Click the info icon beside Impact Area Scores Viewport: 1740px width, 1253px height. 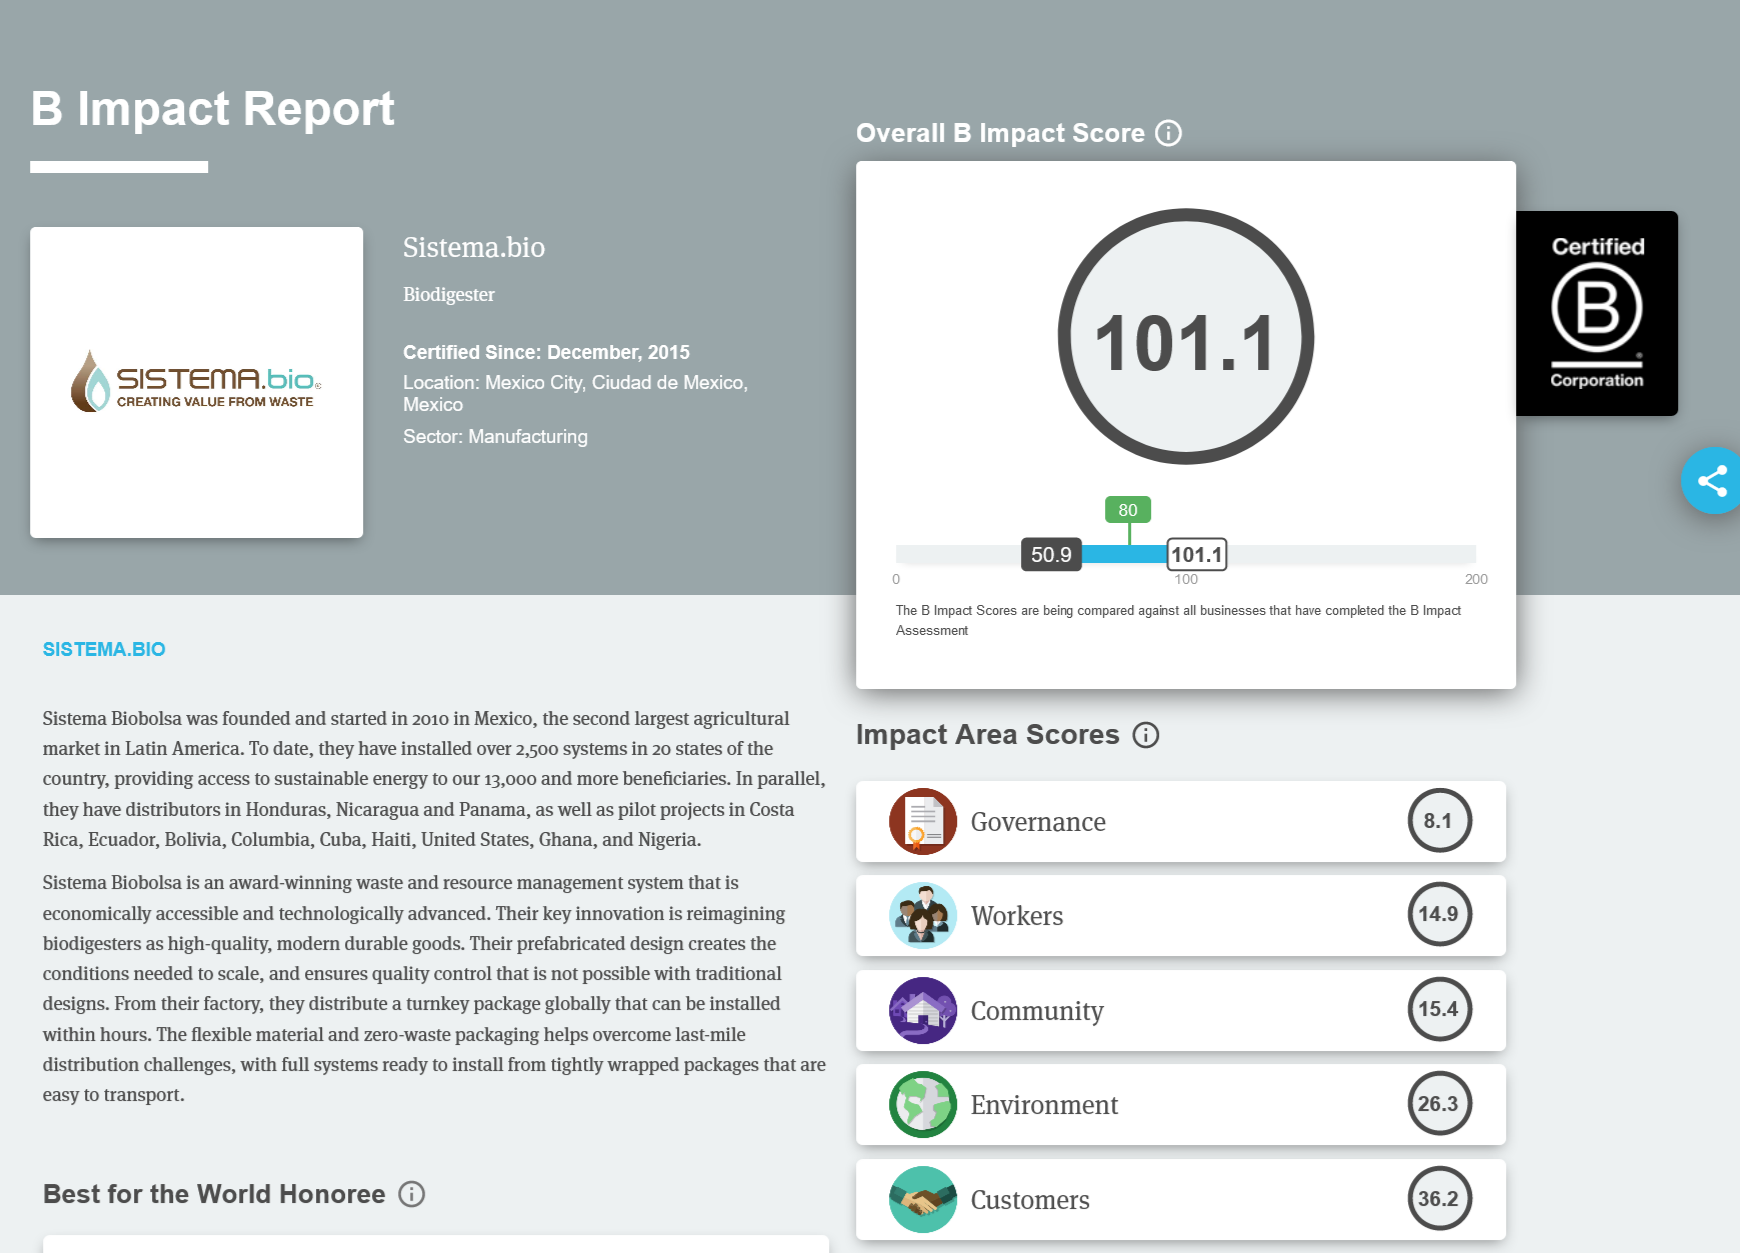1145,735
